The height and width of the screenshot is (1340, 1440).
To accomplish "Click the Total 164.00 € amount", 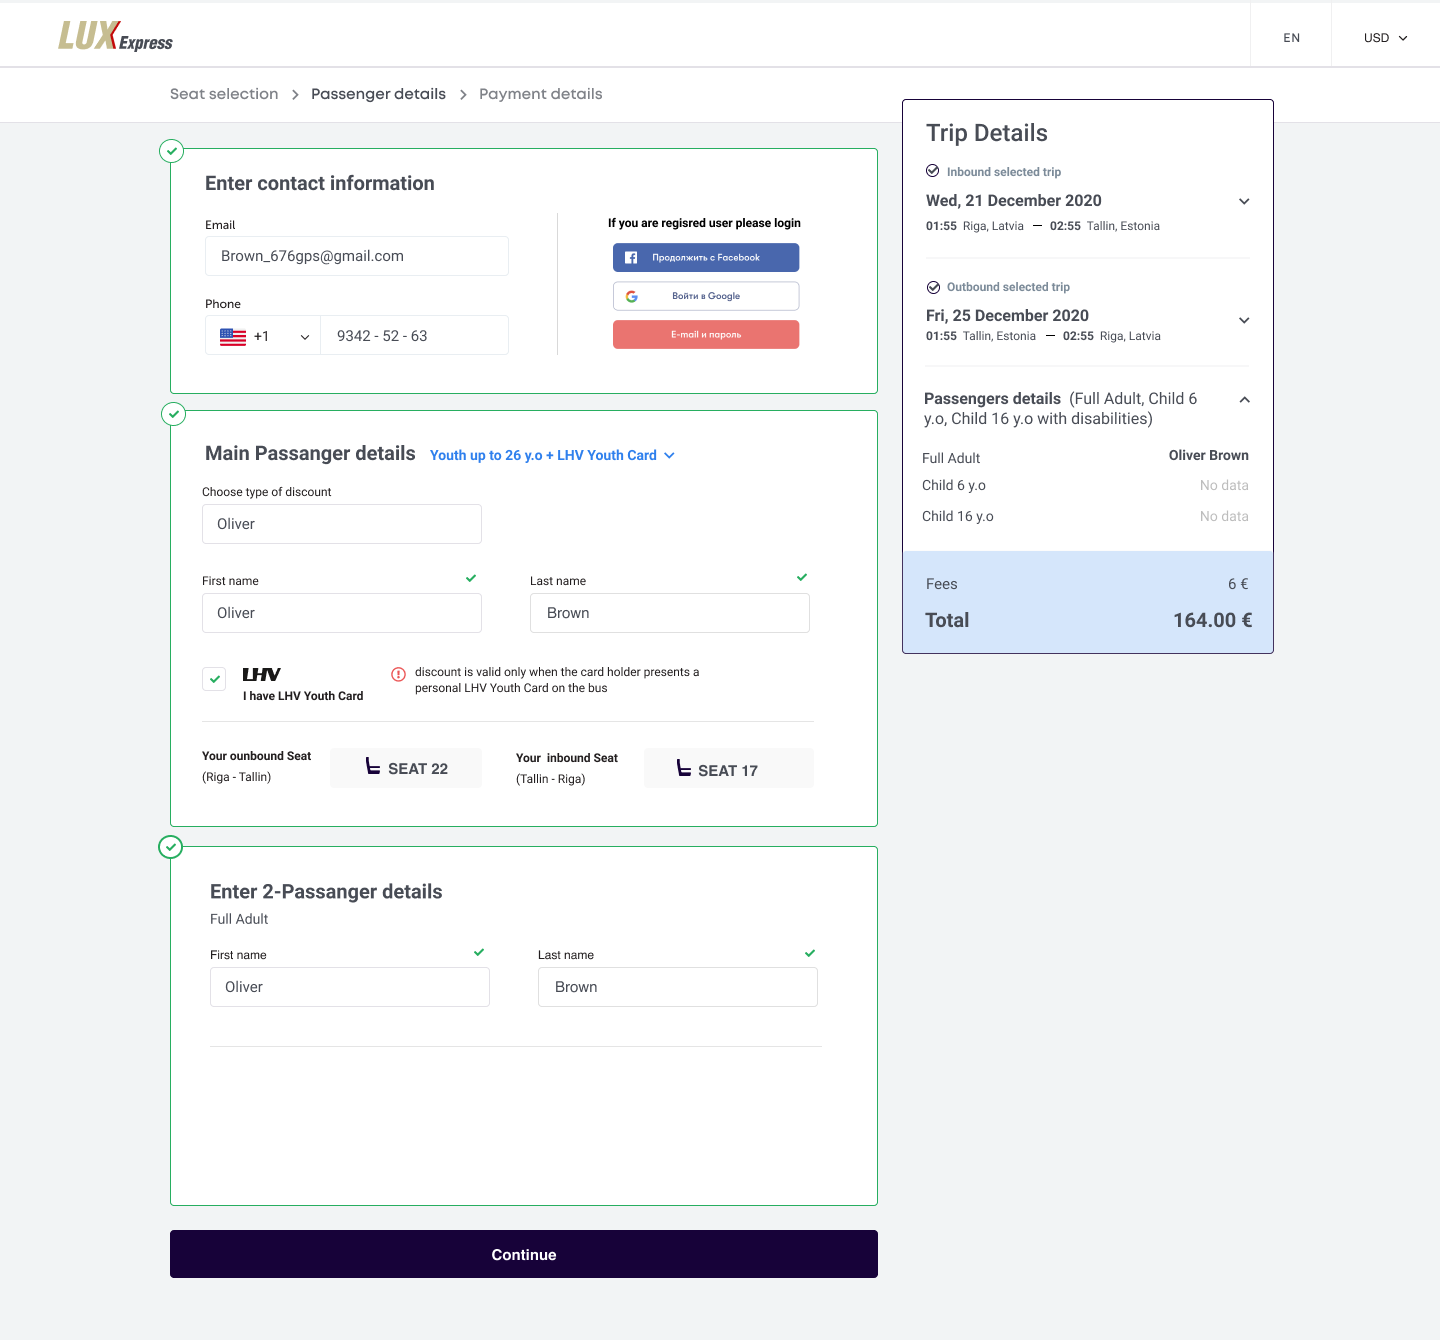I will click(1212, 620).
